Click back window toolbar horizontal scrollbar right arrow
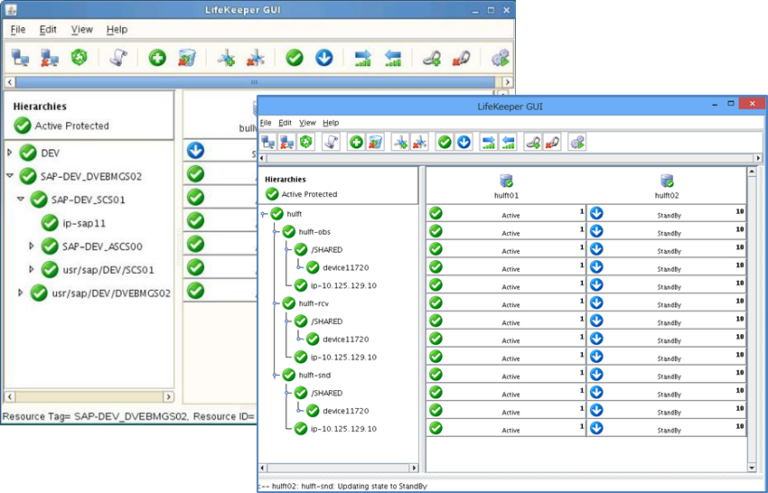The image size is (768, 493). (507, 82)
